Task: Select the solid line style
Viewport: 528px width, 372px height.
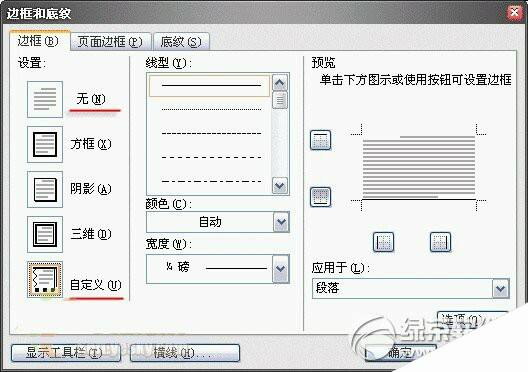Action: pos(209,86)
